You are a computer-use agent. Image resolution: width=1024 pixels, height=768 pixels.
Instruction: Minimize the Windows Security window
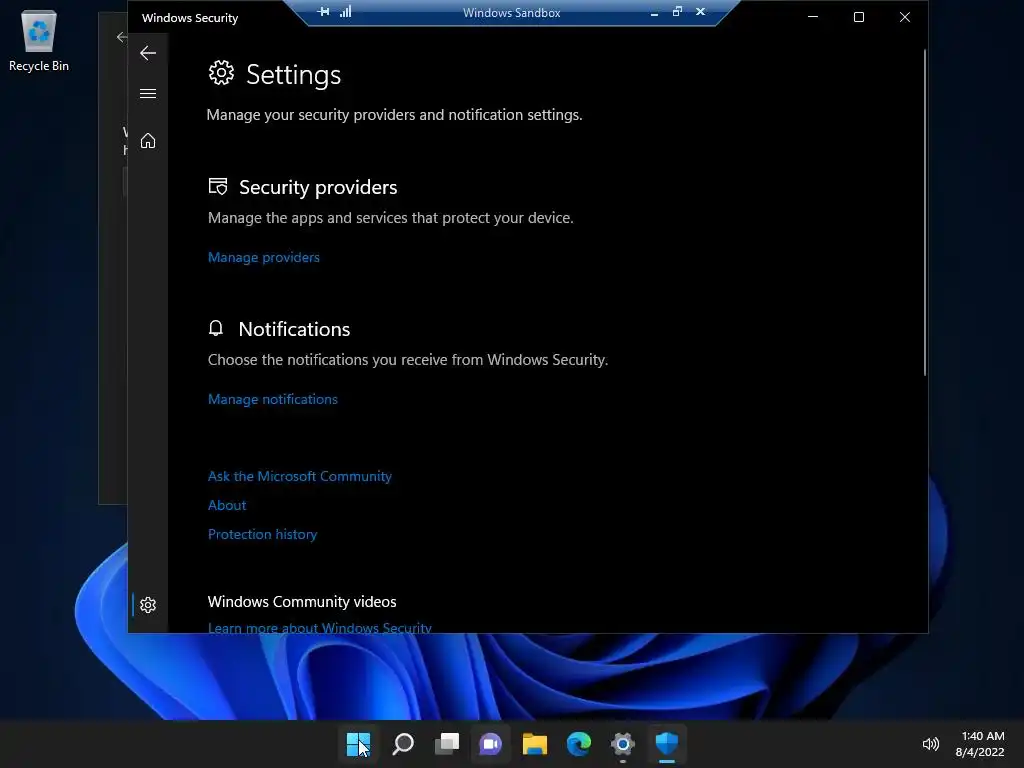click(813, 17)
